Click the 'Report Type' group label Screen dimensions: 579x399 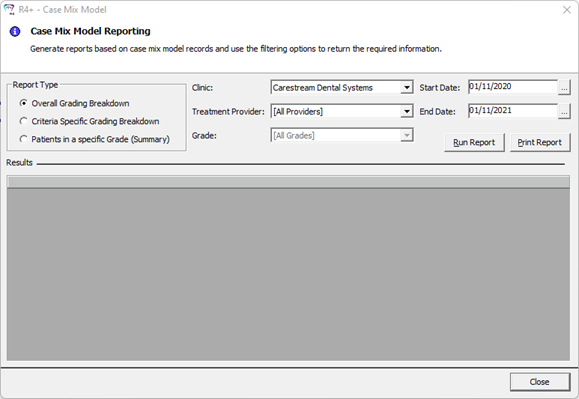35,85
